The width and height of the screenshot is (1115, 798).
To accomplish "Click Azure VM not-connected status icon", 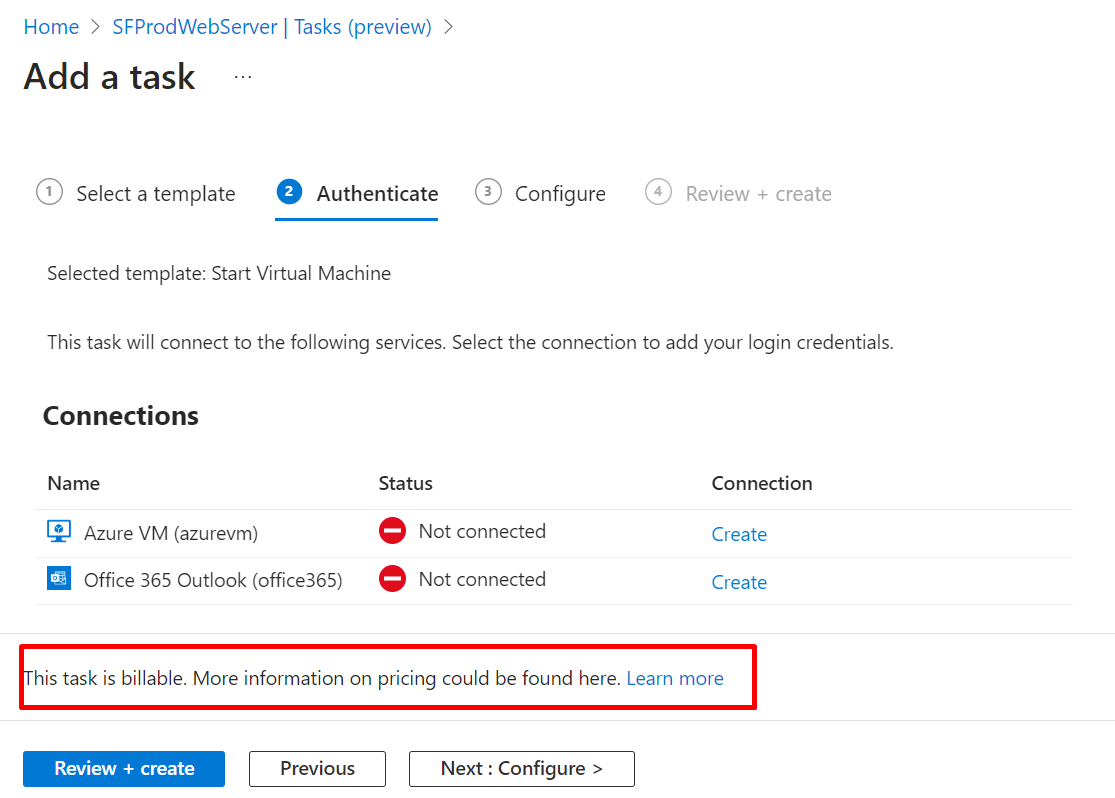I will 393,531.
